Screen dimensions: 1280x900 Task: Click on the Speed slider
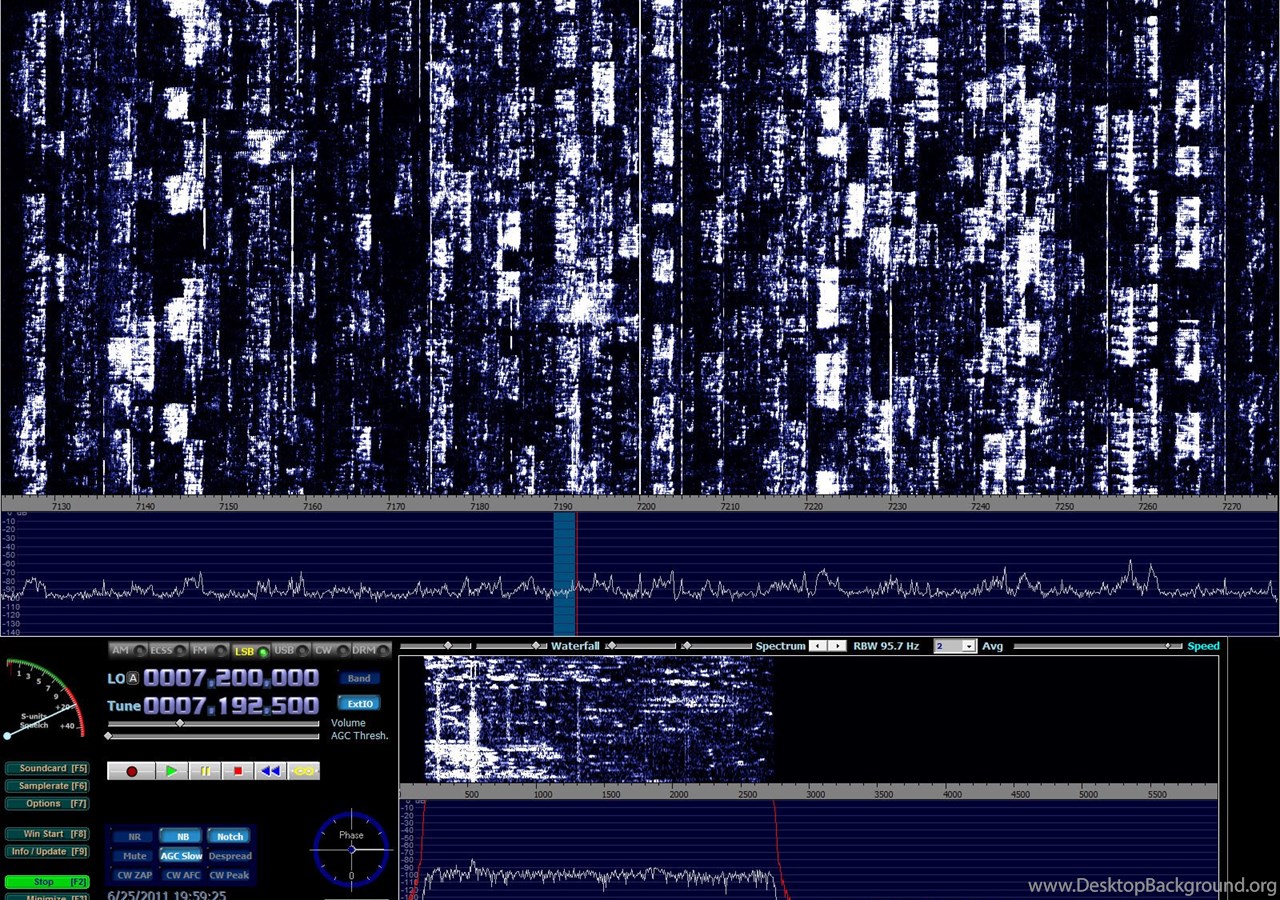coord(1097,646)
